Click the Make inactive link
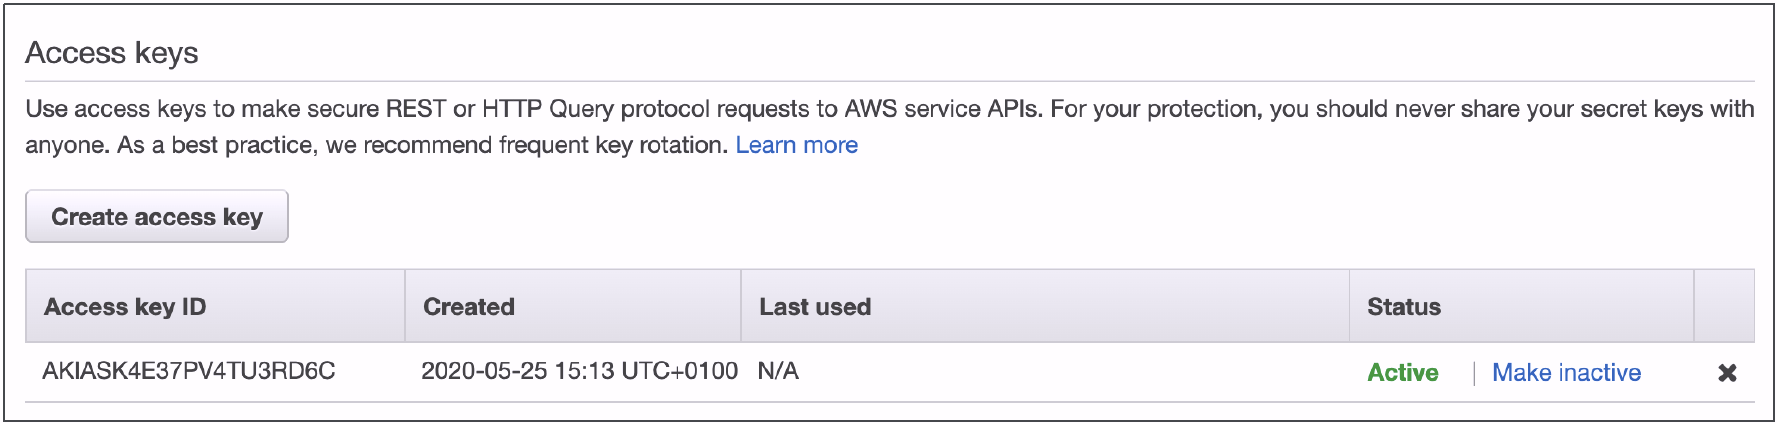The image size is (1777, 423). [1566, 373]
